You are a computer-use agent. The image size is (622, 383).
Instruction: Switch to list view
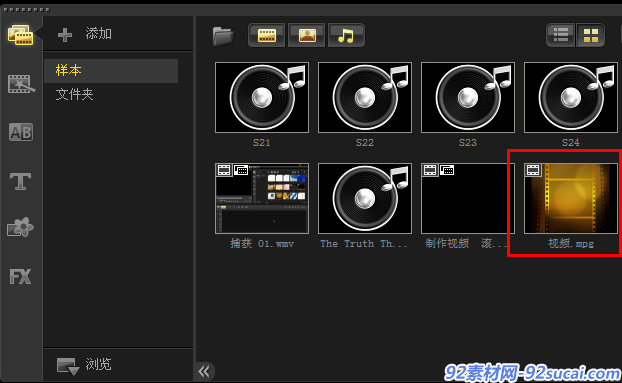pyautogui.click(x=561, y=35)
